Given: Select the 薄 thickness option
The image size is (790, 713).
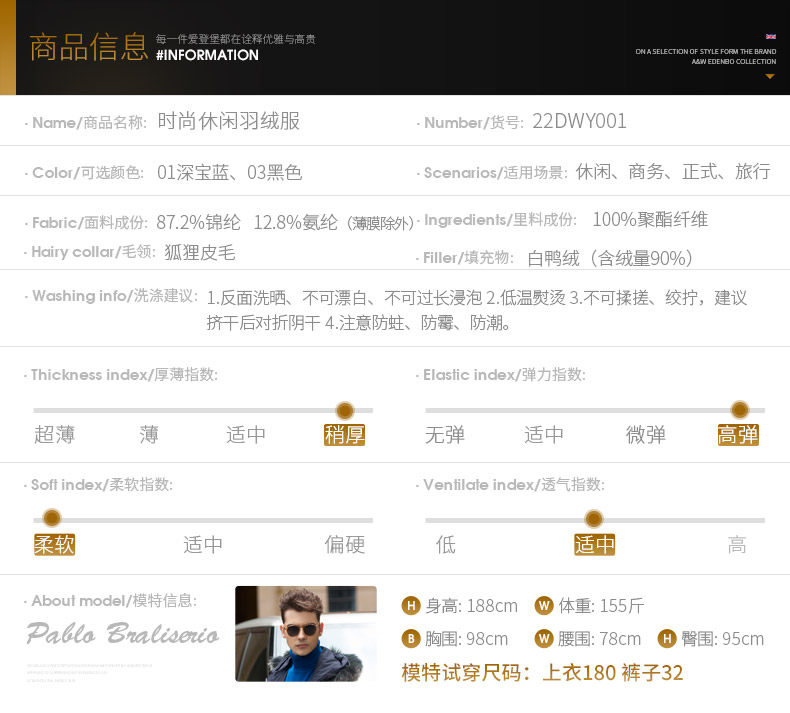Looking at the screenshot, I should click(x=149, y=435).
